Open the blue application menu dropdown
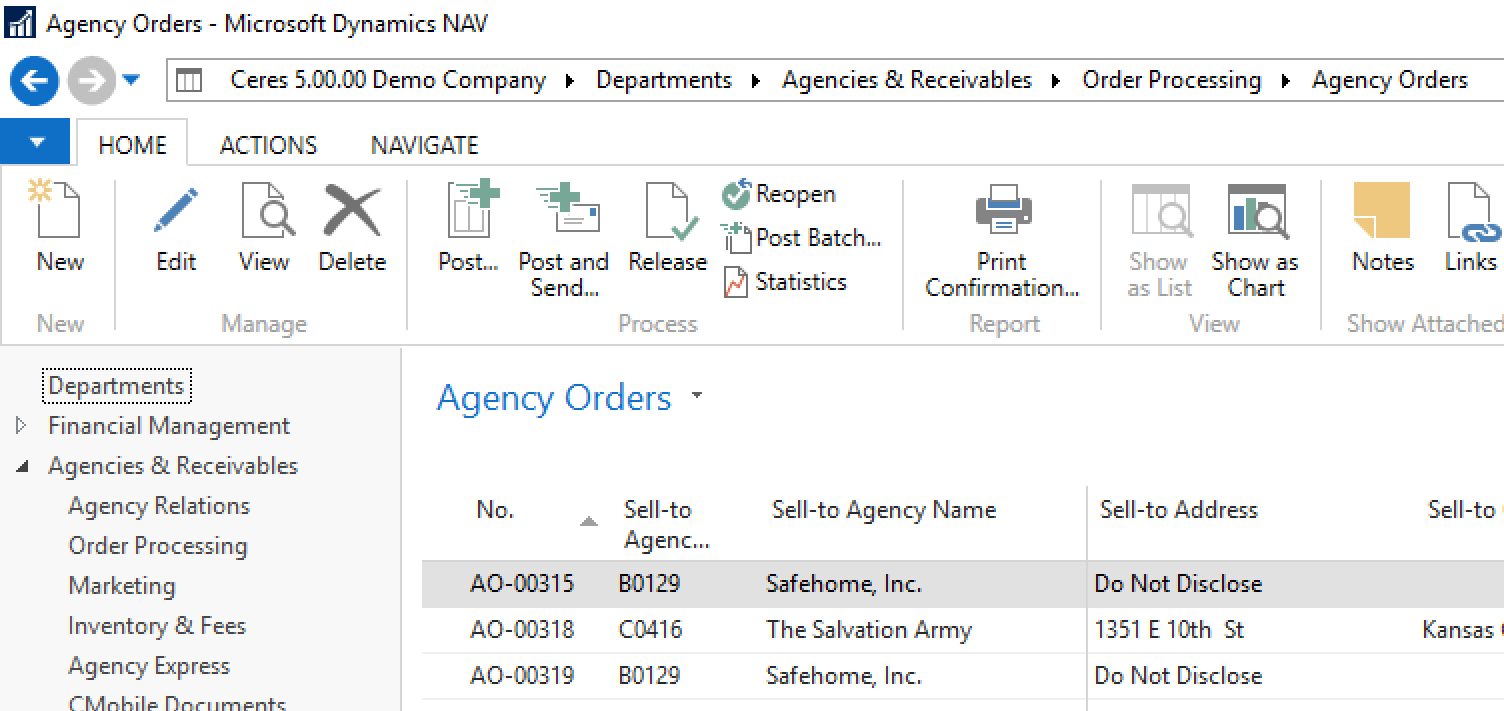This screenshot has width=1504, height=711. [x=36, y=143]
